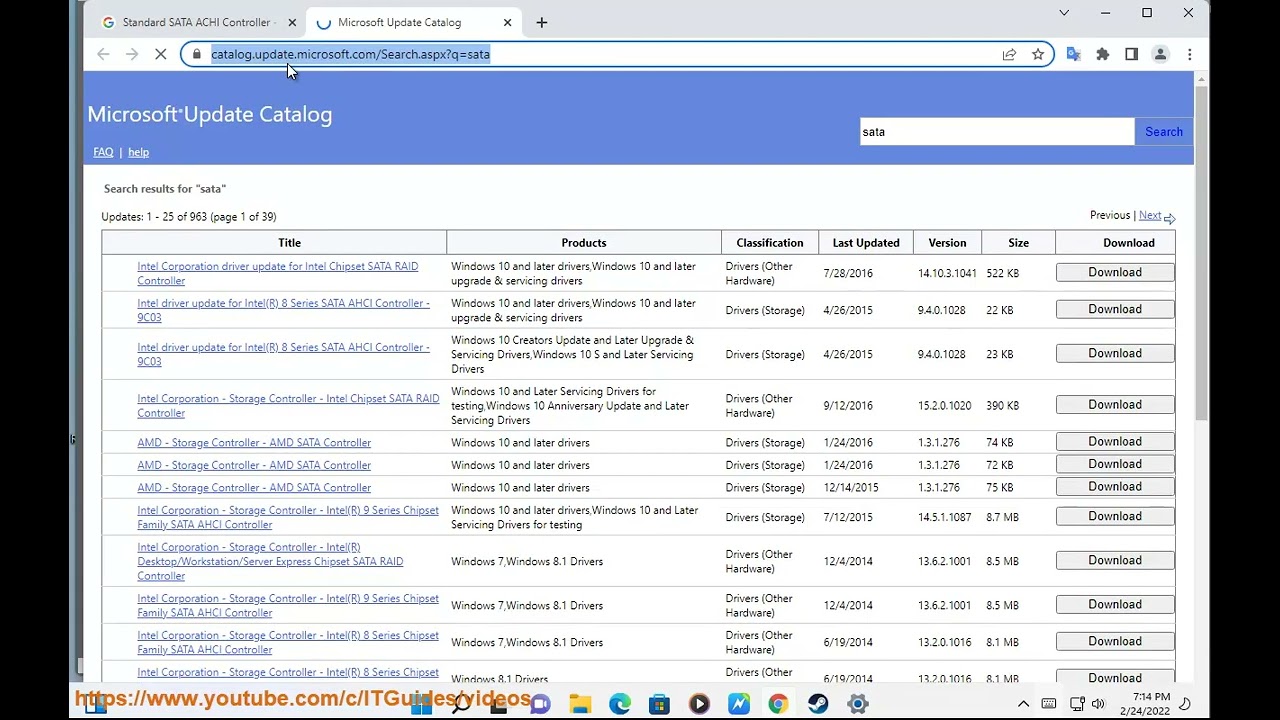Expand the tab search chevron in Chrome

click(1064, 13)
